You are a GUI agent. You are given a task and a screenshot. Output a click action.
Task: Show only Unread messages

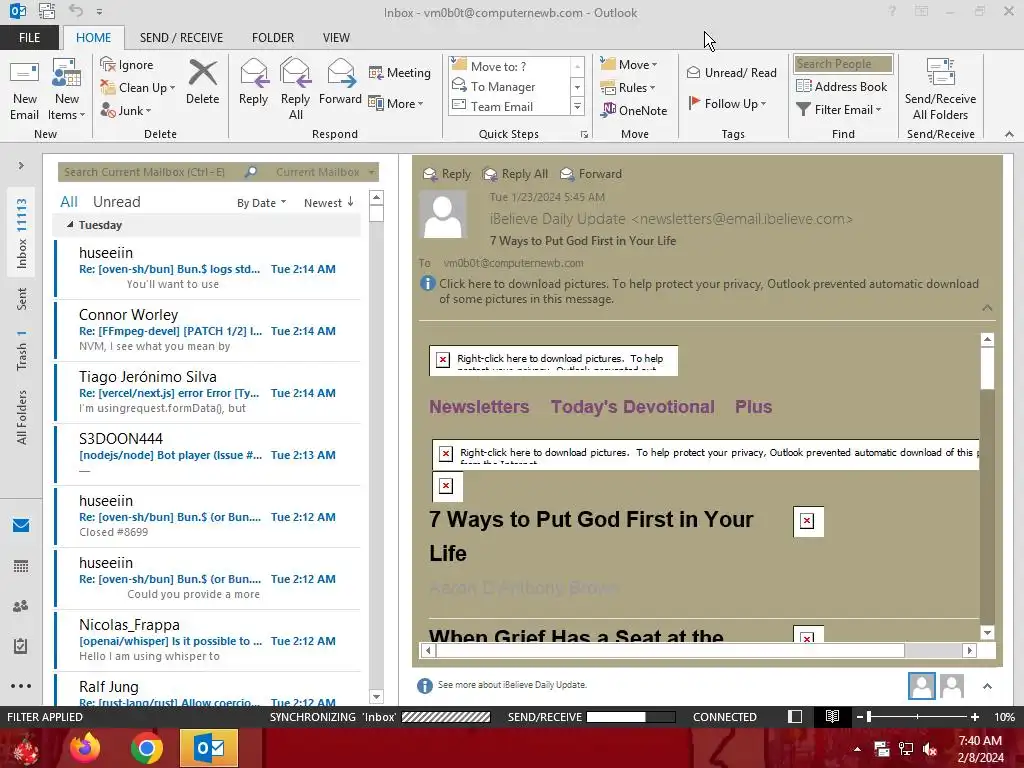click(116, 202)
